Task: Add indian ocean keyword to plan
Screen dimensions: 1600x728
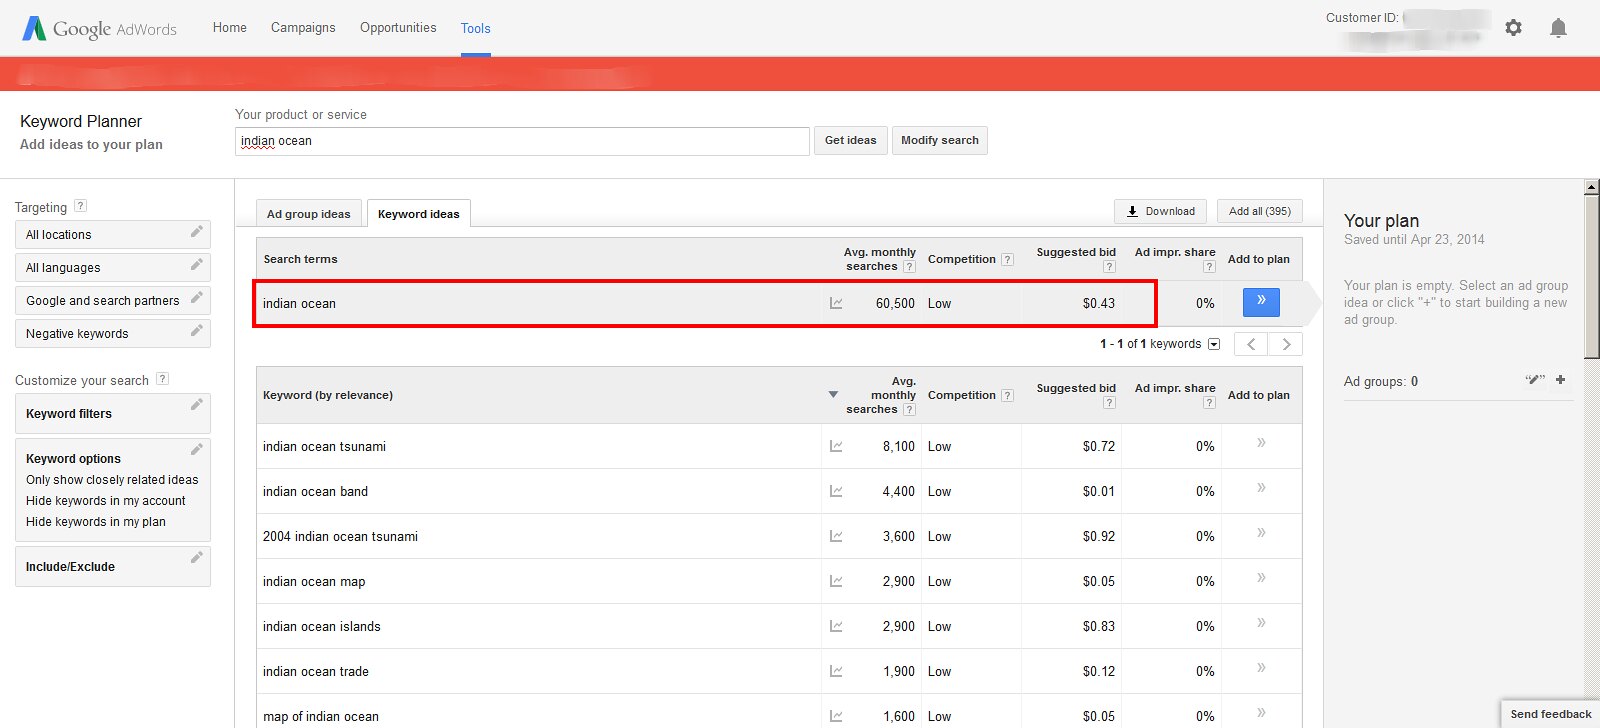Action: pos(1261,302)
